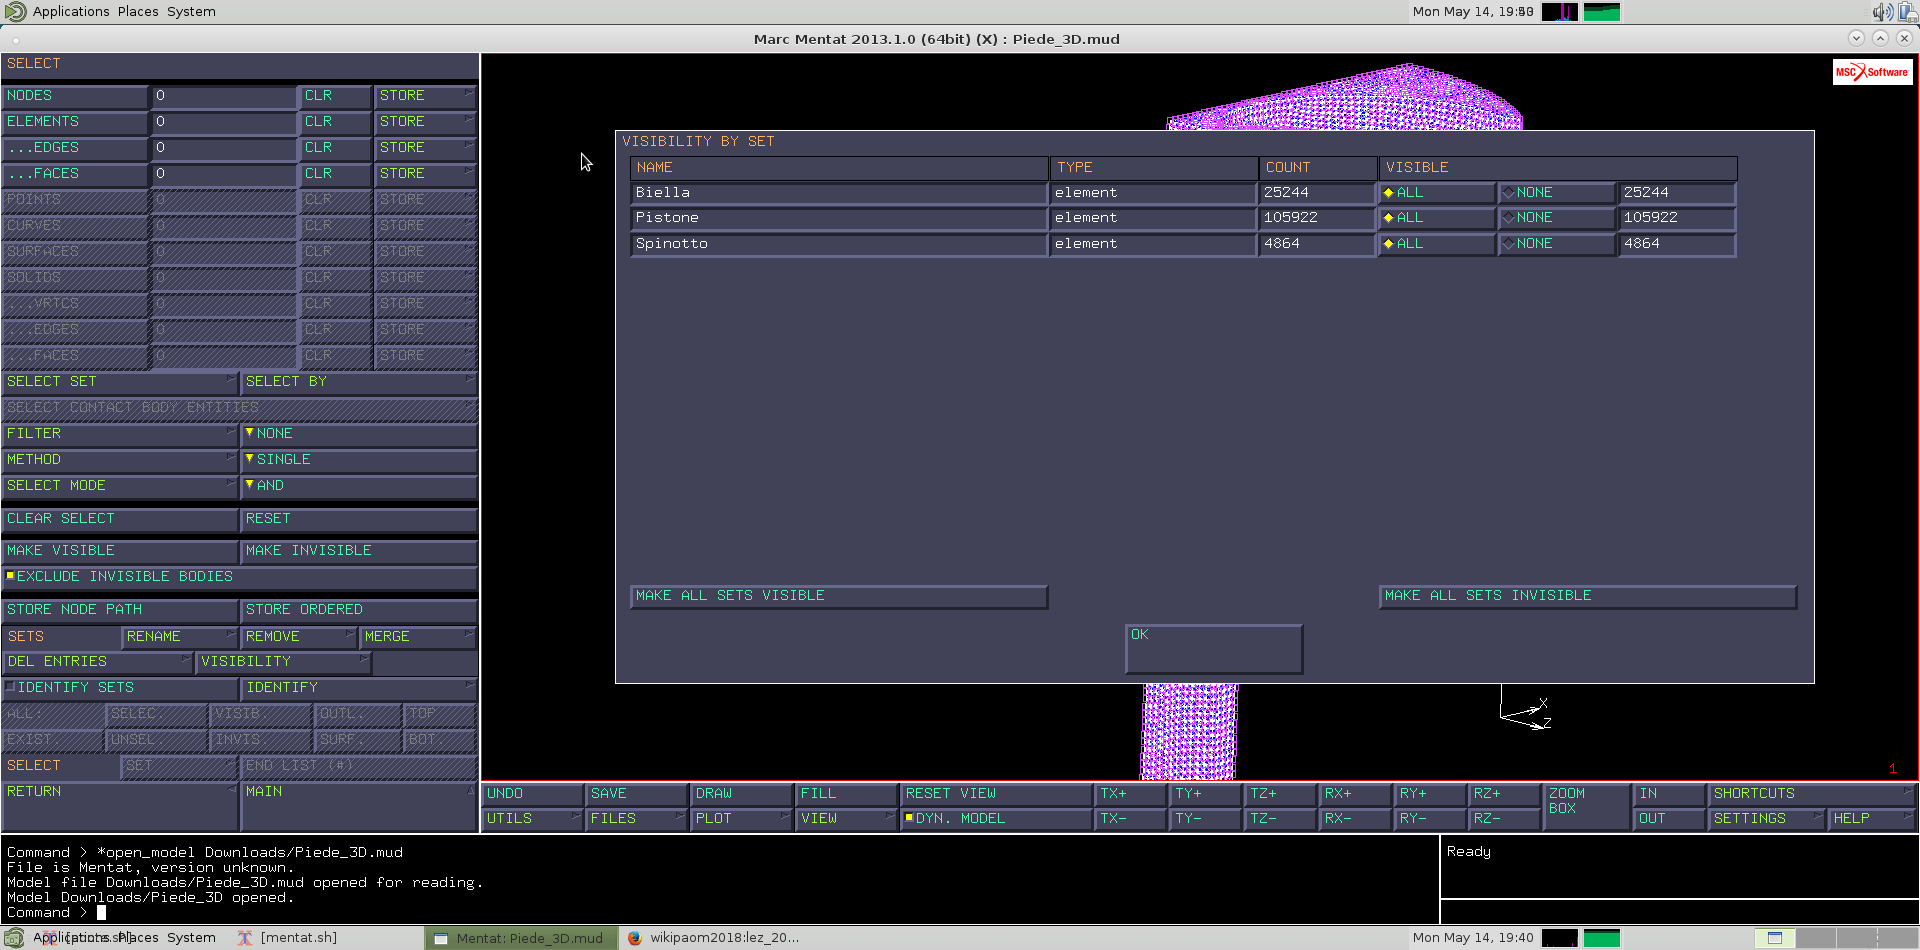Toggle EXCLUDE INVISIBLE BODIES option
Image resolution: width=1920 pixels, height=950 pixels.
point(239,577)
